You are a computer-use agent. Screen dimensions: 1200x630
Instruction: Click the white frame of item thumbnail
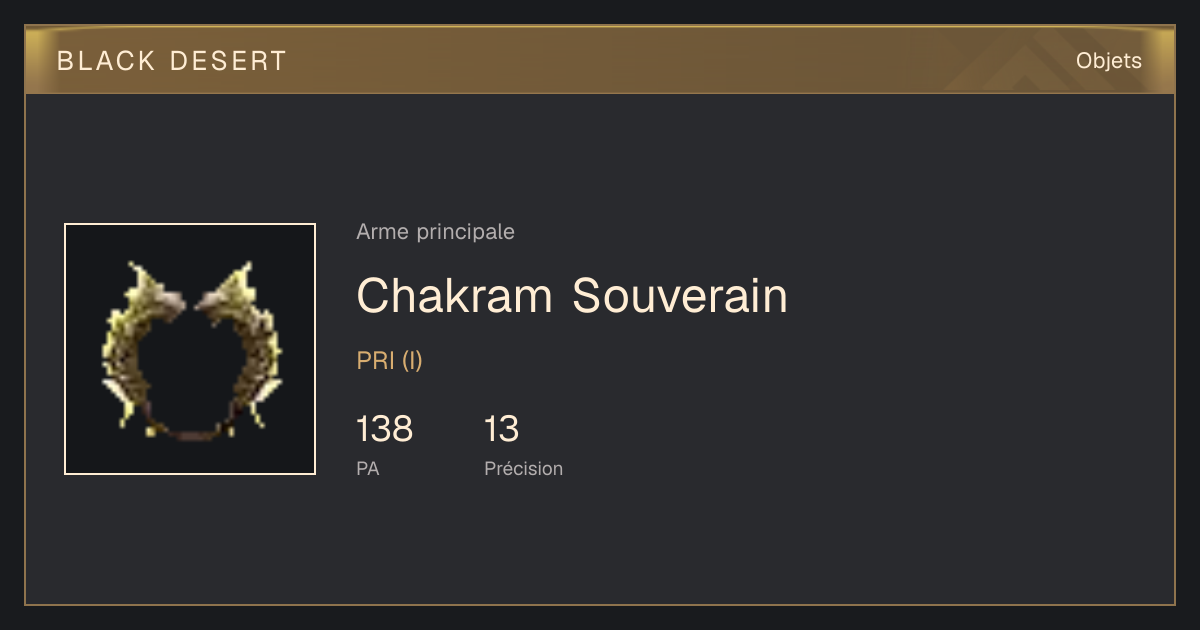pos(190,225)
